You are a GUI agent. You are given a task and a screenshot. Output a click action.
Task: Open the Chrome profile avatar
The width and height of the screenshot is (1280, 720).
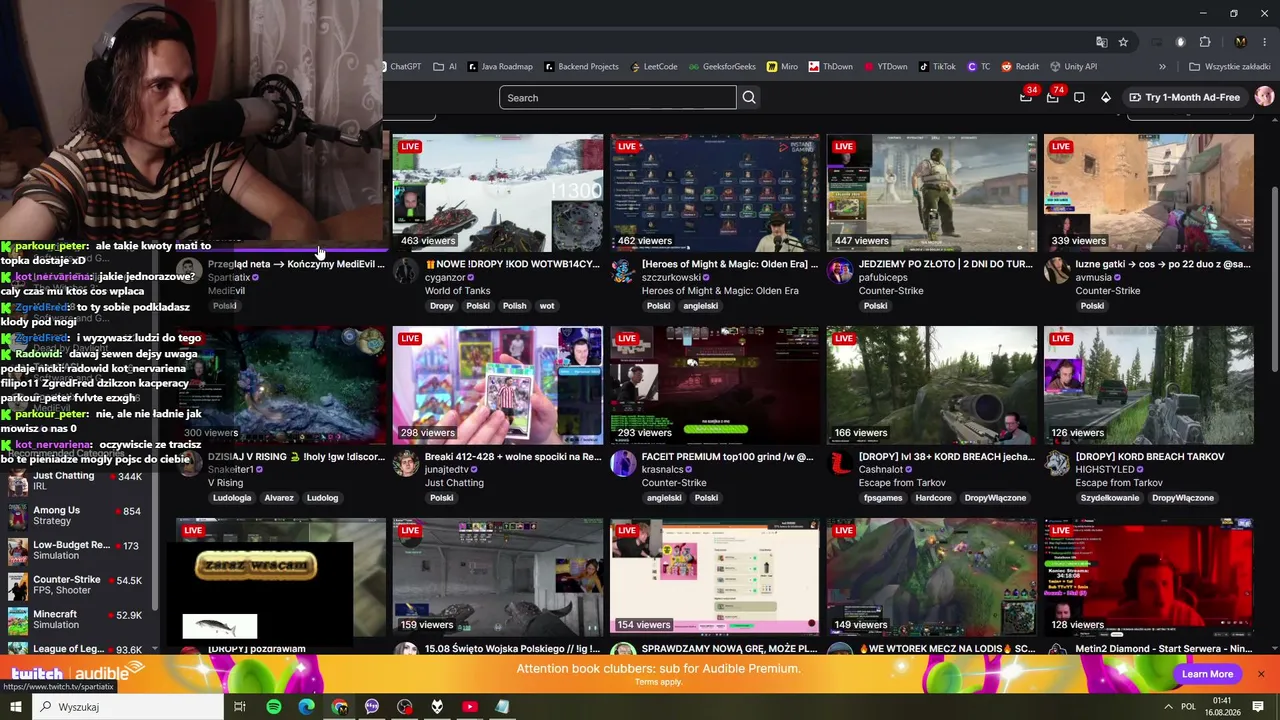[1240, 42]
